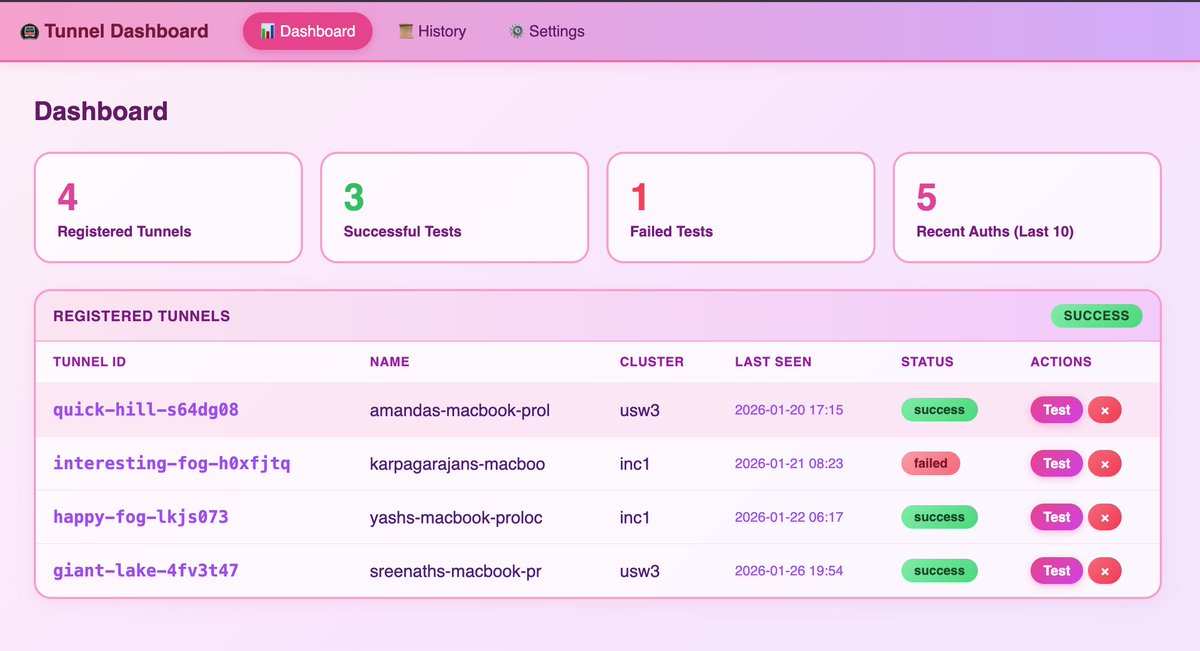1200x651 pixels.
Task: Delete the interesting-fog-h0xfjtq tunnel with its x icon
Action: tap(1105, 464)
